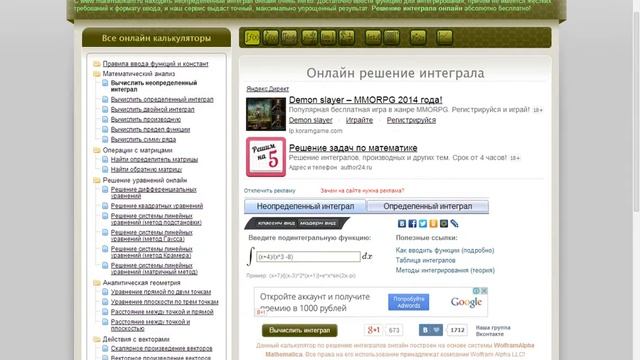Open Как вводить функции (подробно) link
Image resolution: width=640 pixels, height=360 pixels.
pos(445,250)
